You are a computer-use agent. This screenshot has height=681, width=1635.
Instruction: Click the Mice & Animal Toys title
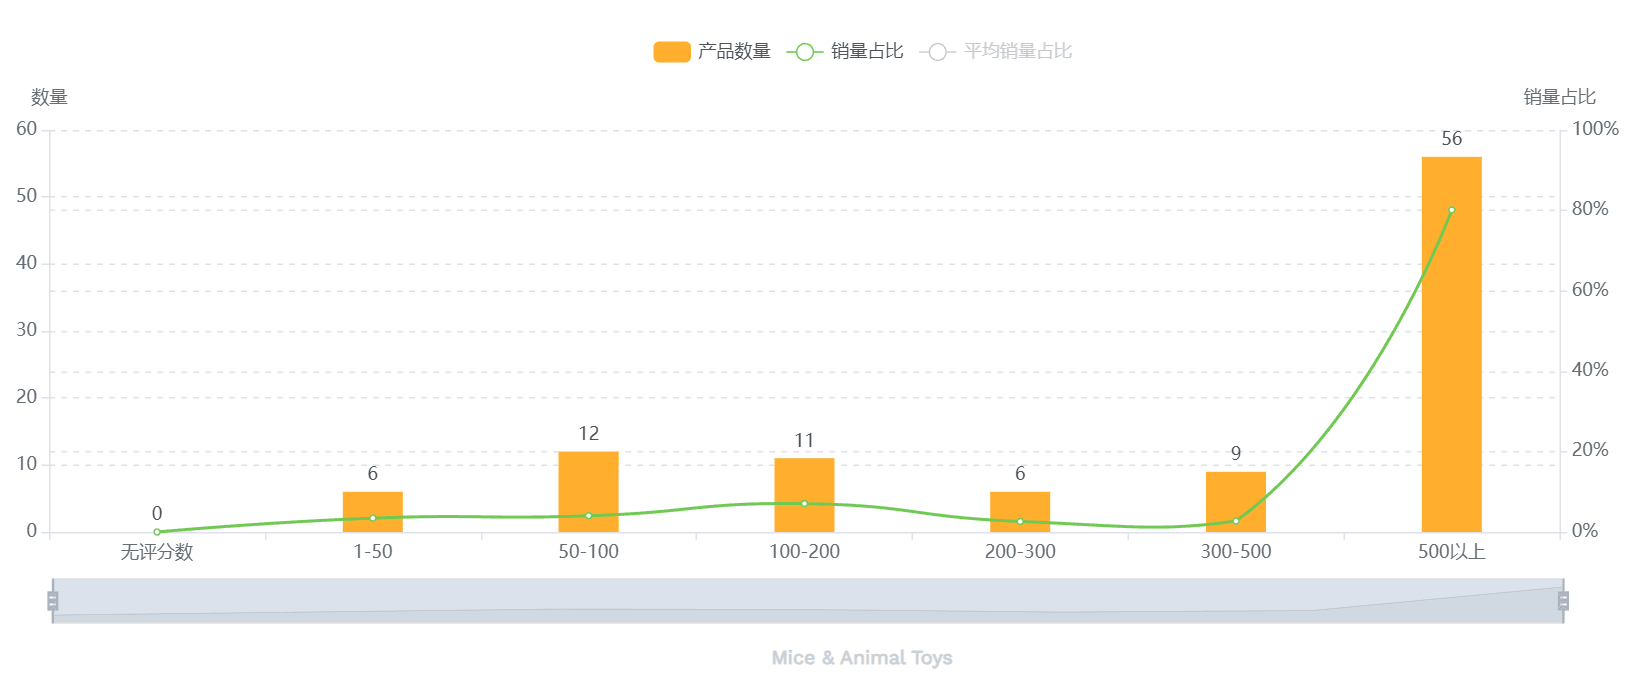click(x=861, y=658)
